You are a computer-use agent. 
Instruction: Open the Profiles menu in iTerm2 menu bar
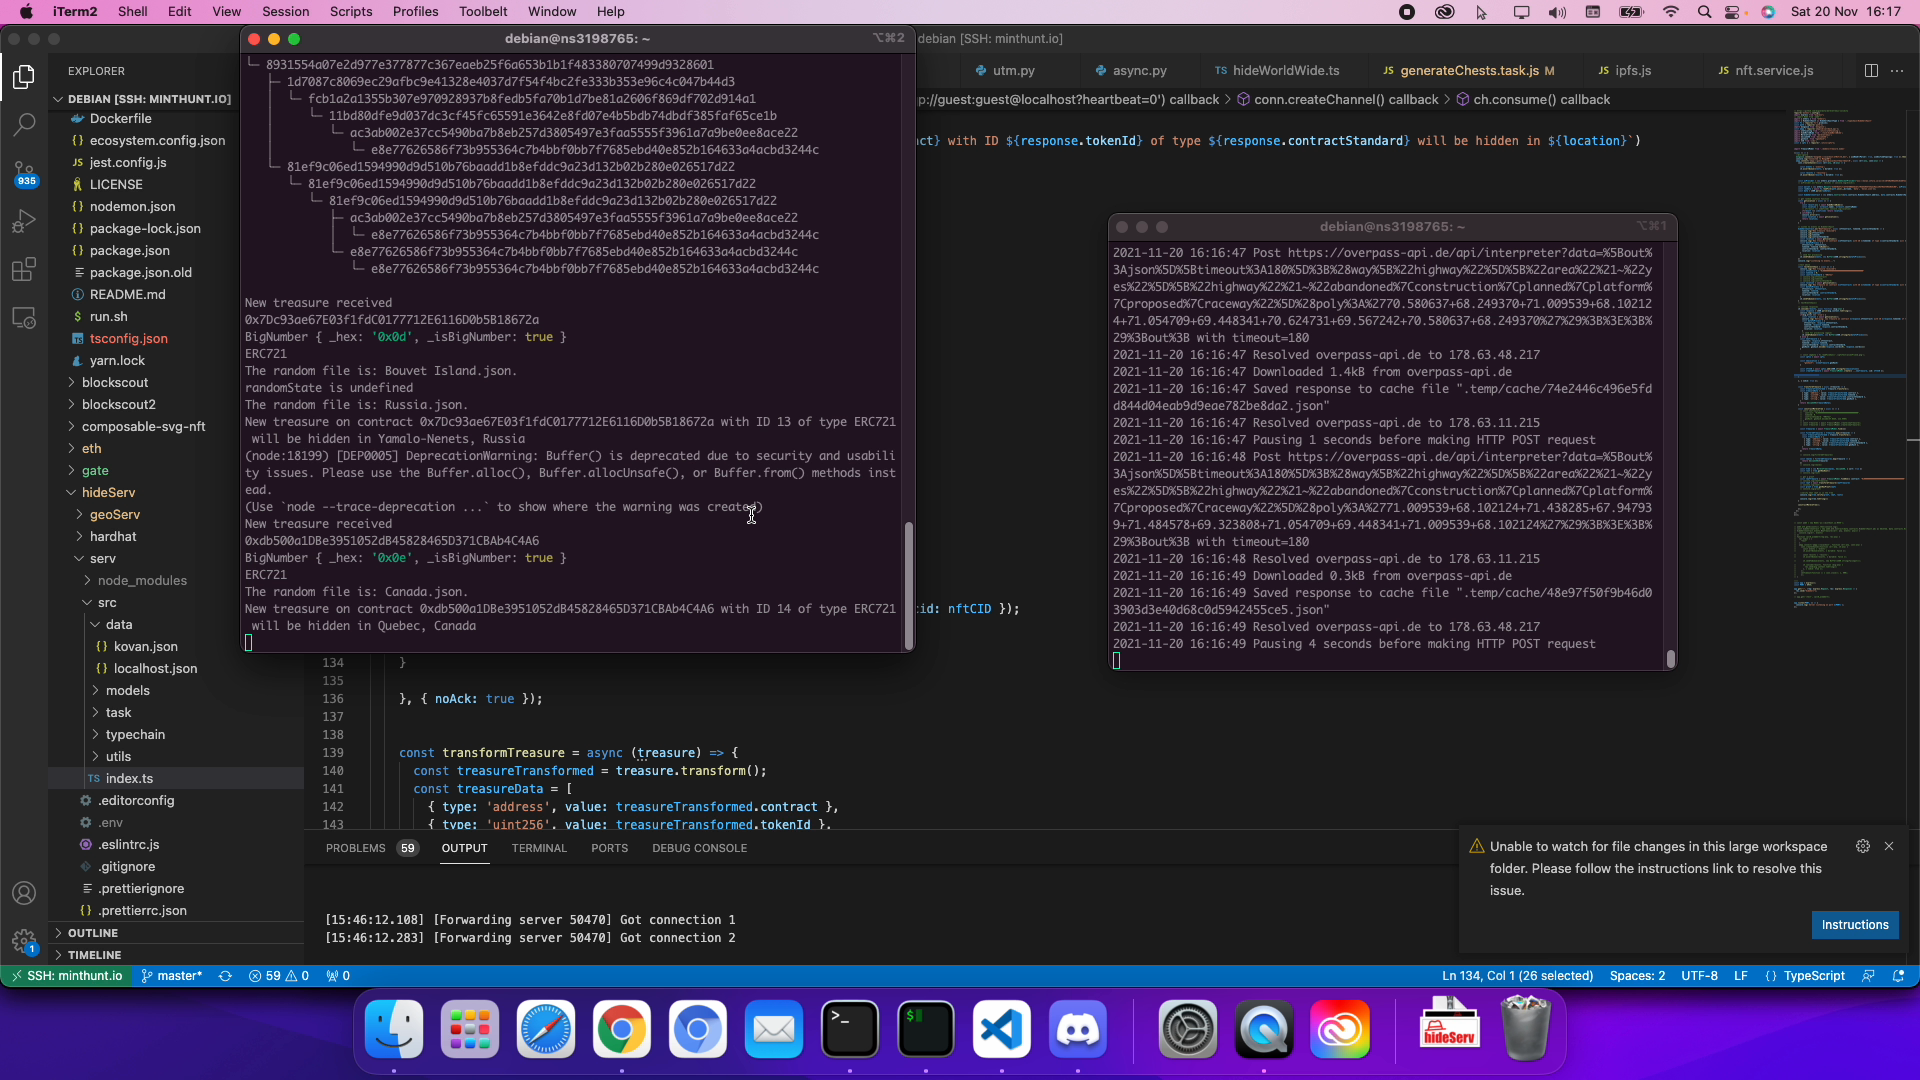click(x=415, y=12)
